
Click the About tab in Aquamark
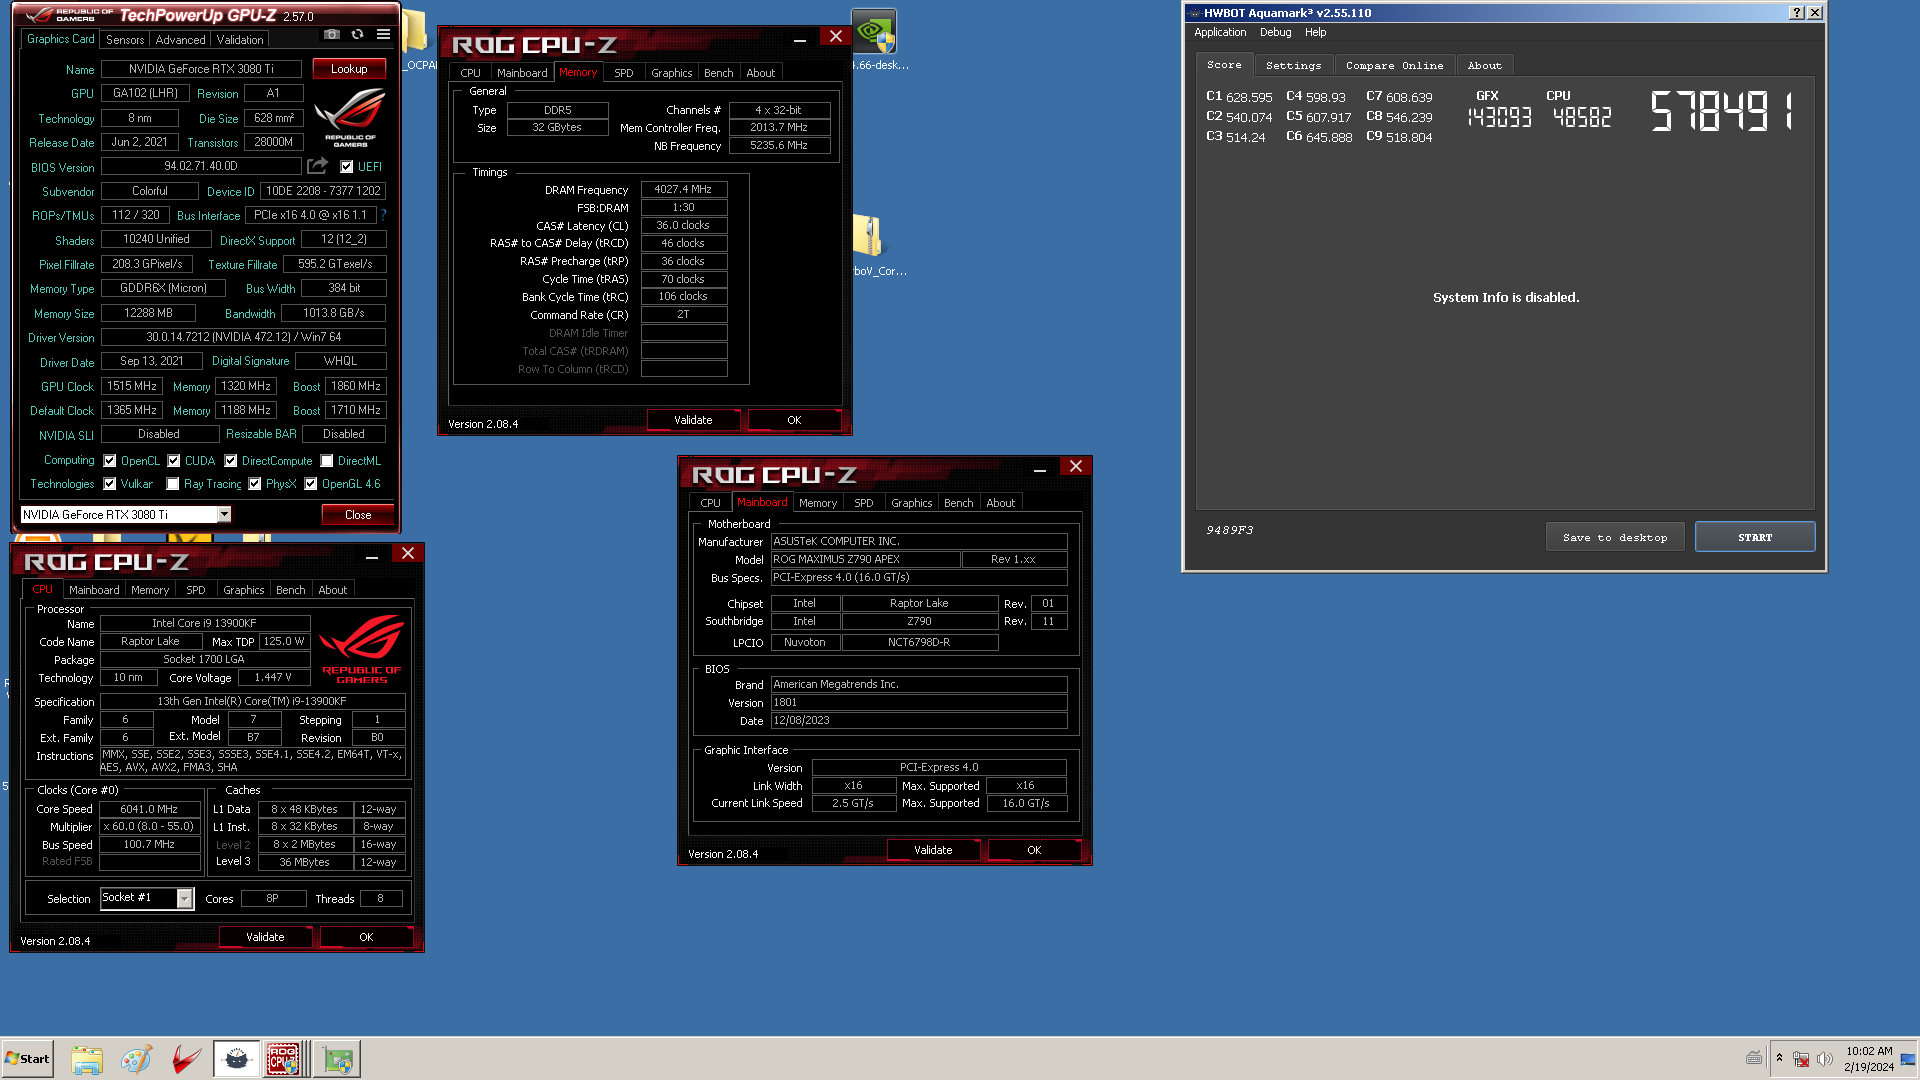tap(1484, 66)
